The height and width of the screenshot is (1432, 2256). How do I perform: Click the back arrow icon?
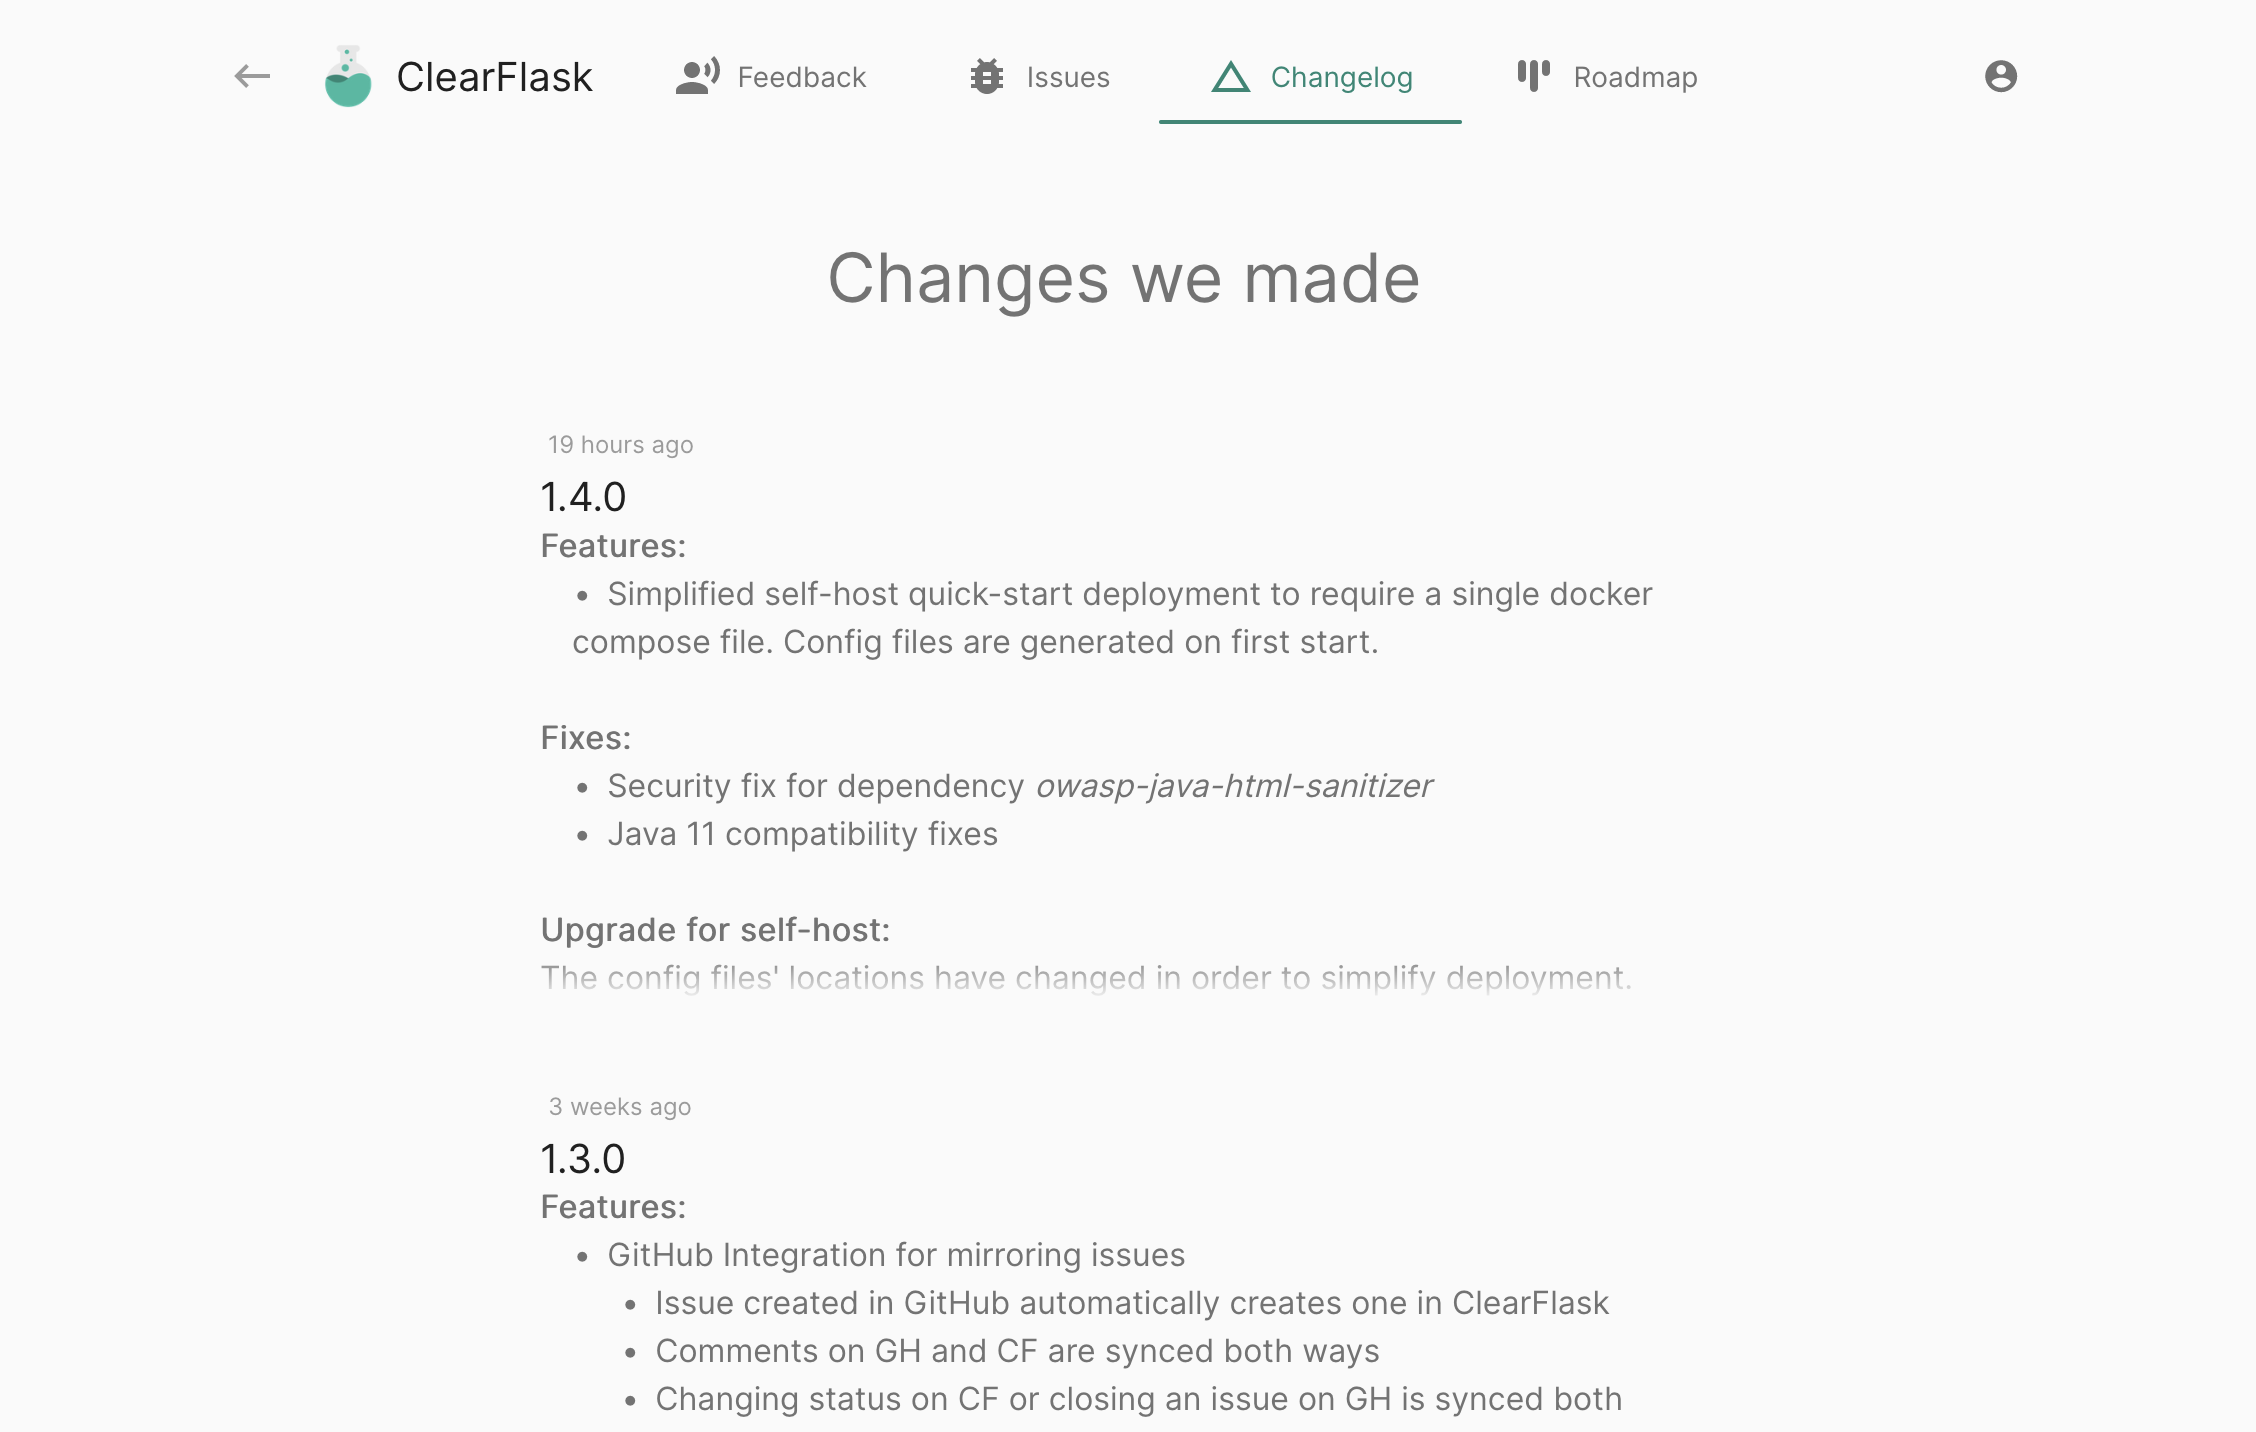coord(251,76)
